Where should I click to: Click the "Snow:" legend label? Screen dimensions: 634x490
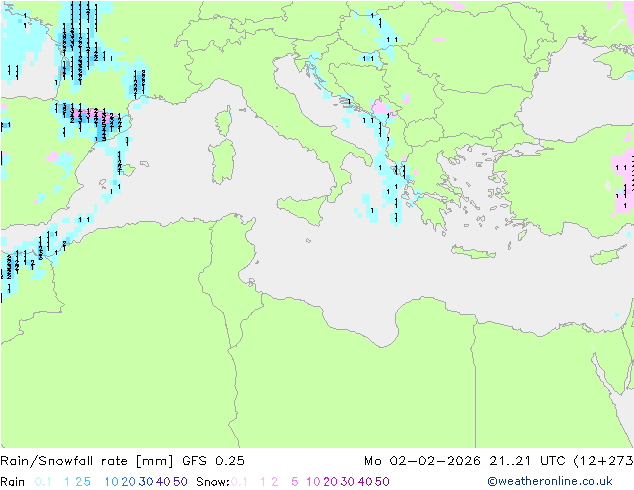(213, 482)
